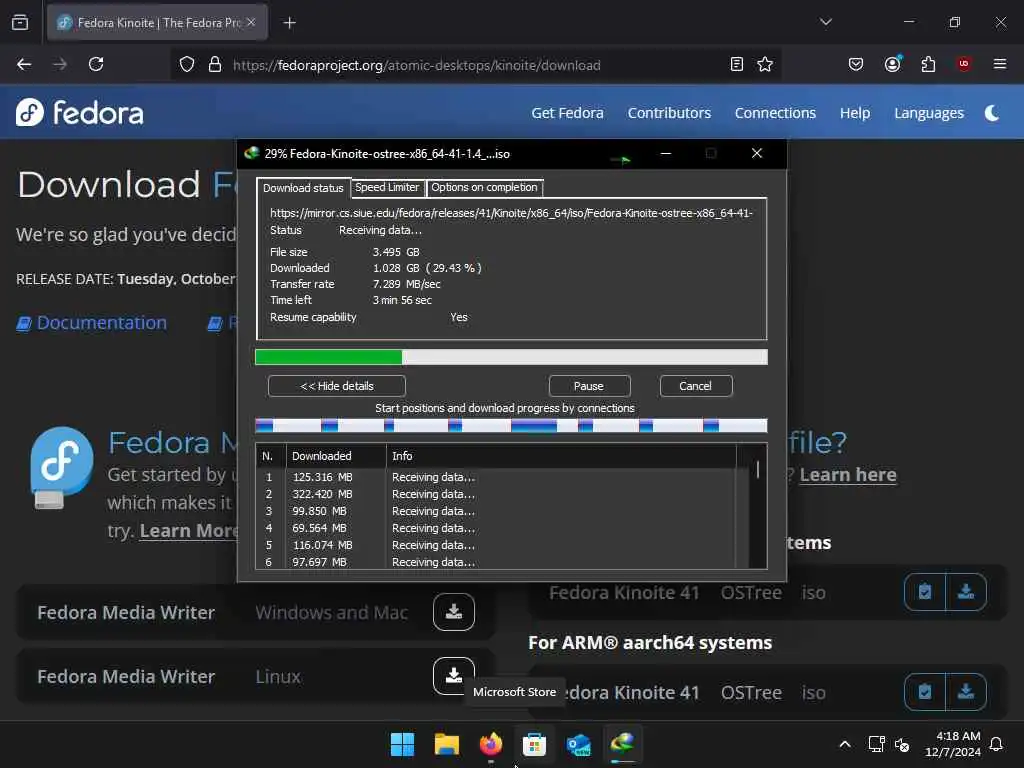The width and height of the screenshot is (1024, 768).
Task: Open Documentation link
Action: coord(92,323)
